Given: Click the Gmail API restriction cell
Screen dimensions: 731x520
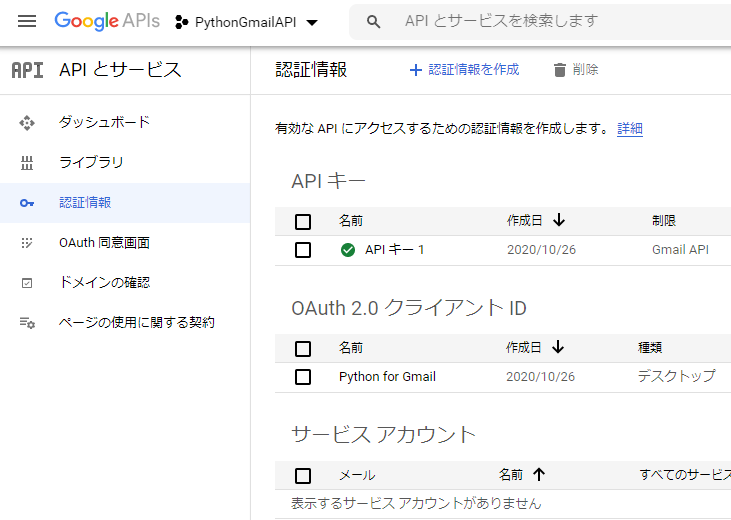Looking at the screenshot, I should click(680, 250).
